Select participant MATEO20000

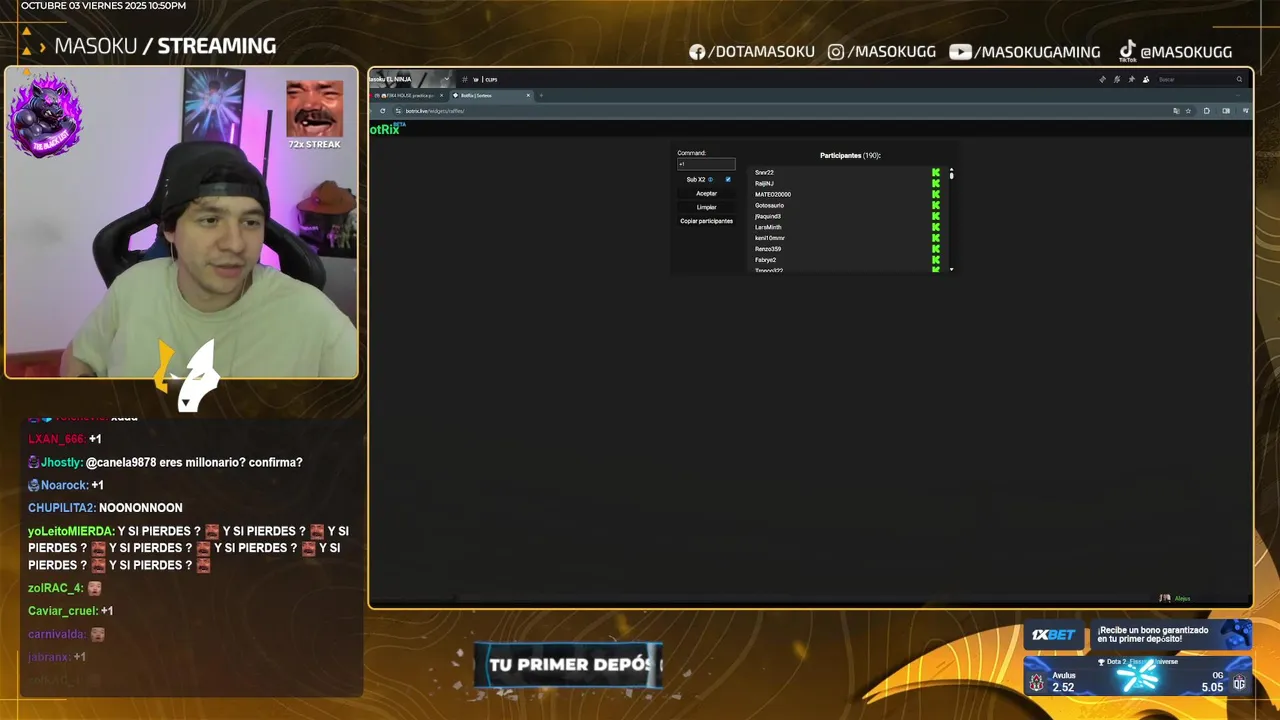[x=772, y=194]
